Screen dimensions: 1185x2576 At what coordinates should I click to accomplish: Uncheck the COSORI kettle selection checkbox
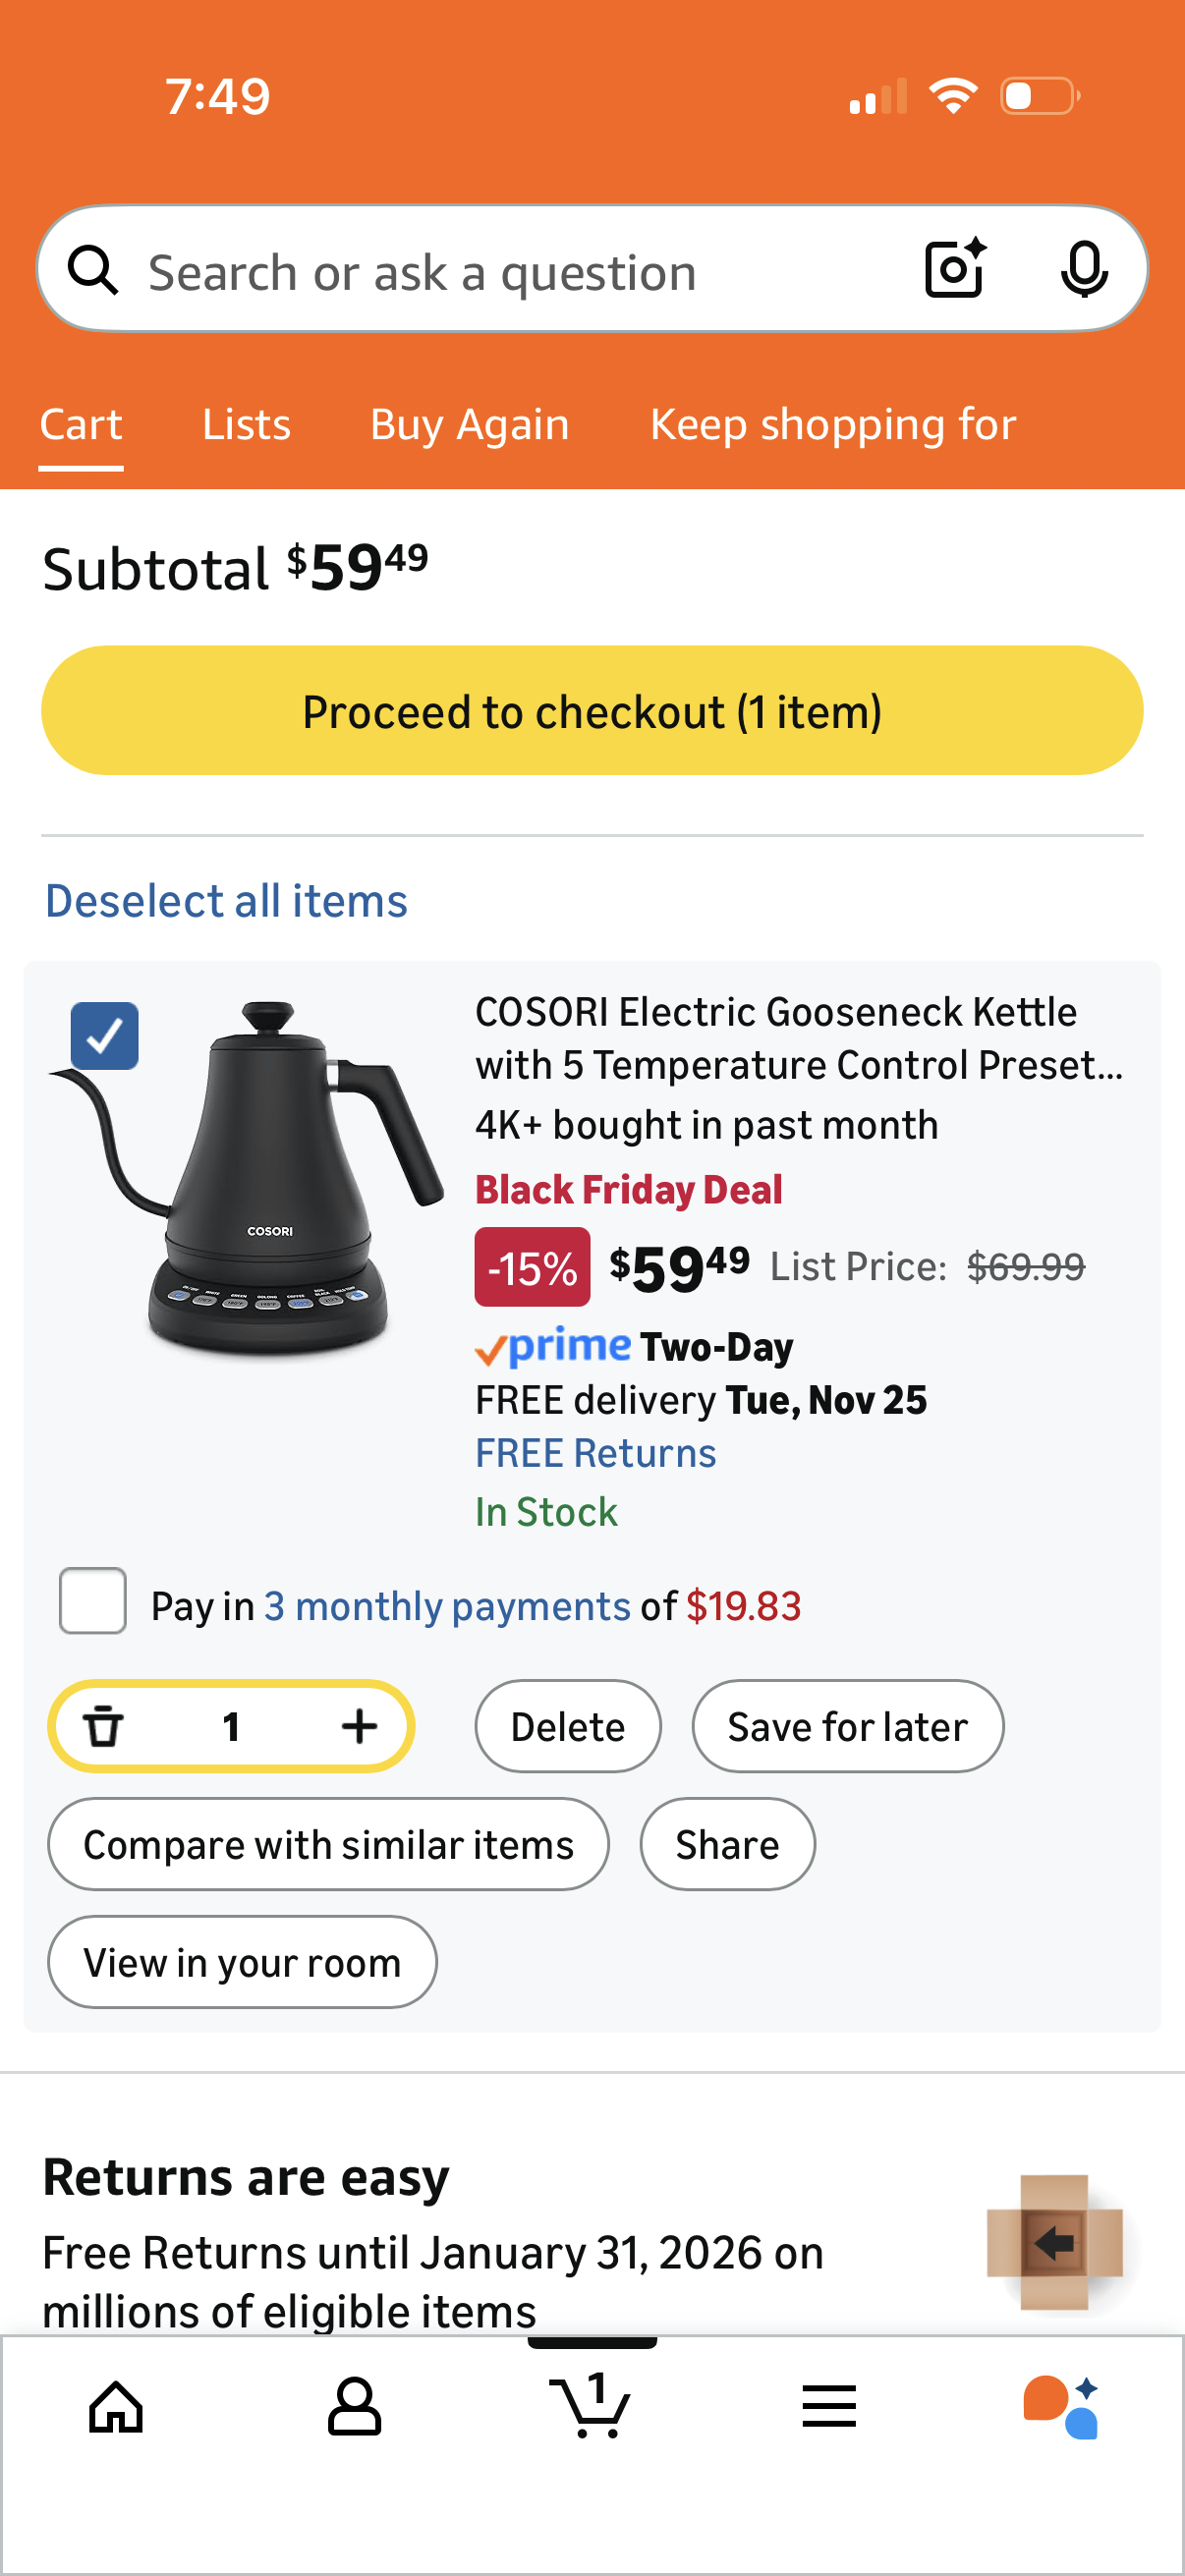tap(104, 1035)
